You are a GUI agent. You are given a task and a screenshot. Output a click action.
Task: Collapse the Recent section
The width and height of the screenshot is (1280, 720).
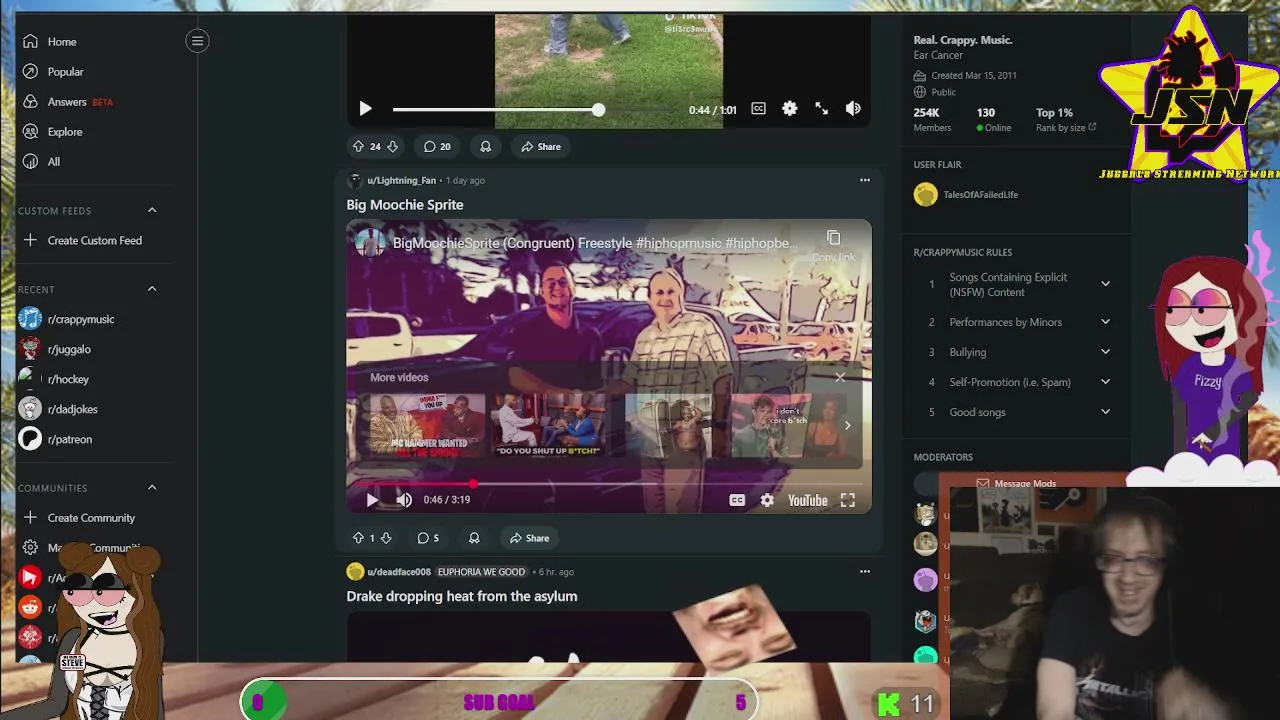152,289
